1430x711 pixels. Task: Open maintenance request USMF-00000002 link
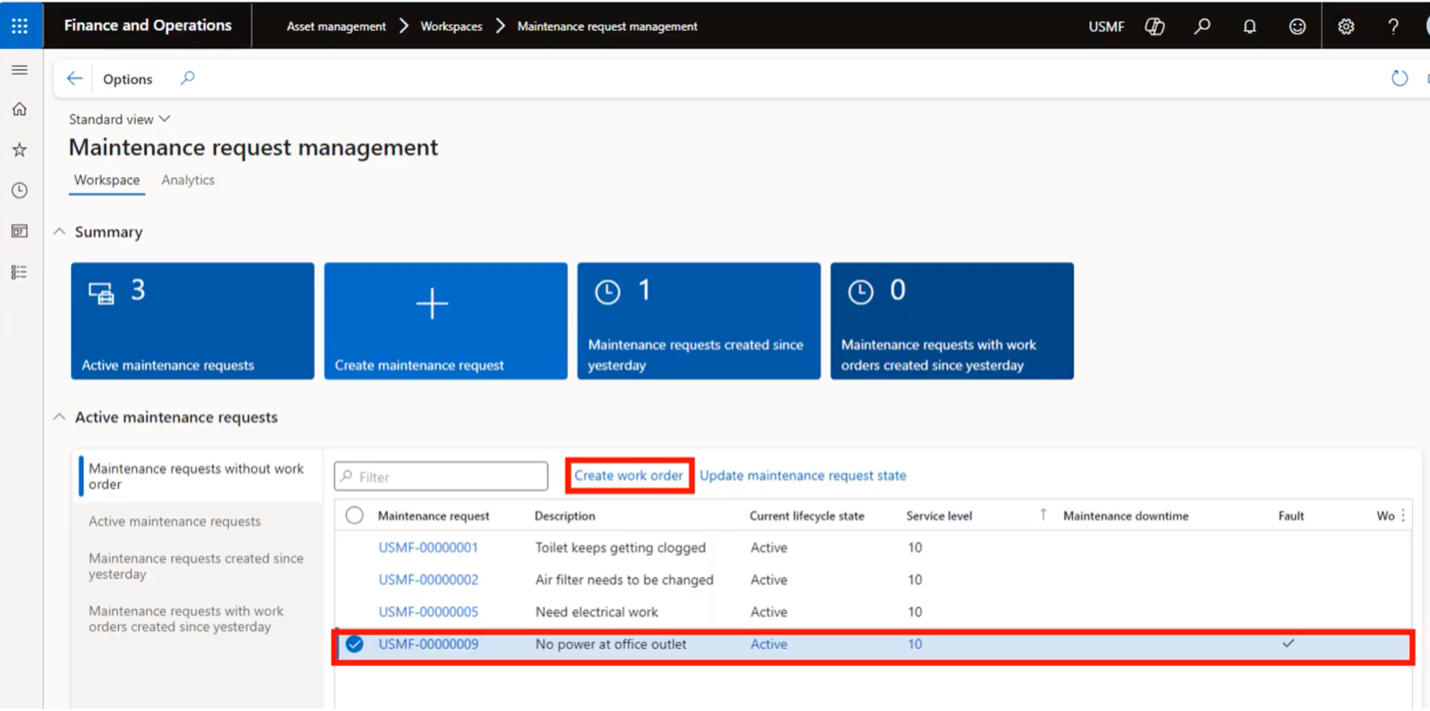[x=428, y=580]
